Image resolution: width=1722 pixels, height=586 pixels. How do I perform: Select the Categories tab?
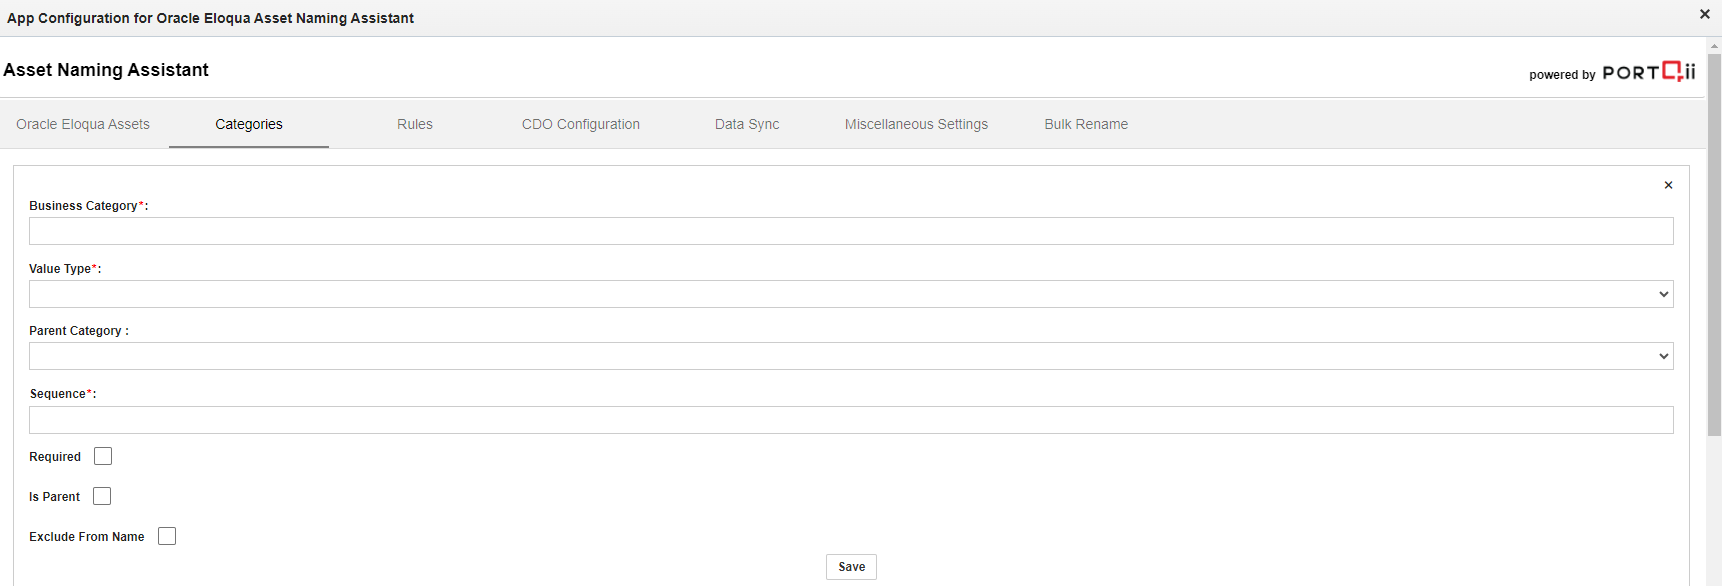(x=249, y=124)
